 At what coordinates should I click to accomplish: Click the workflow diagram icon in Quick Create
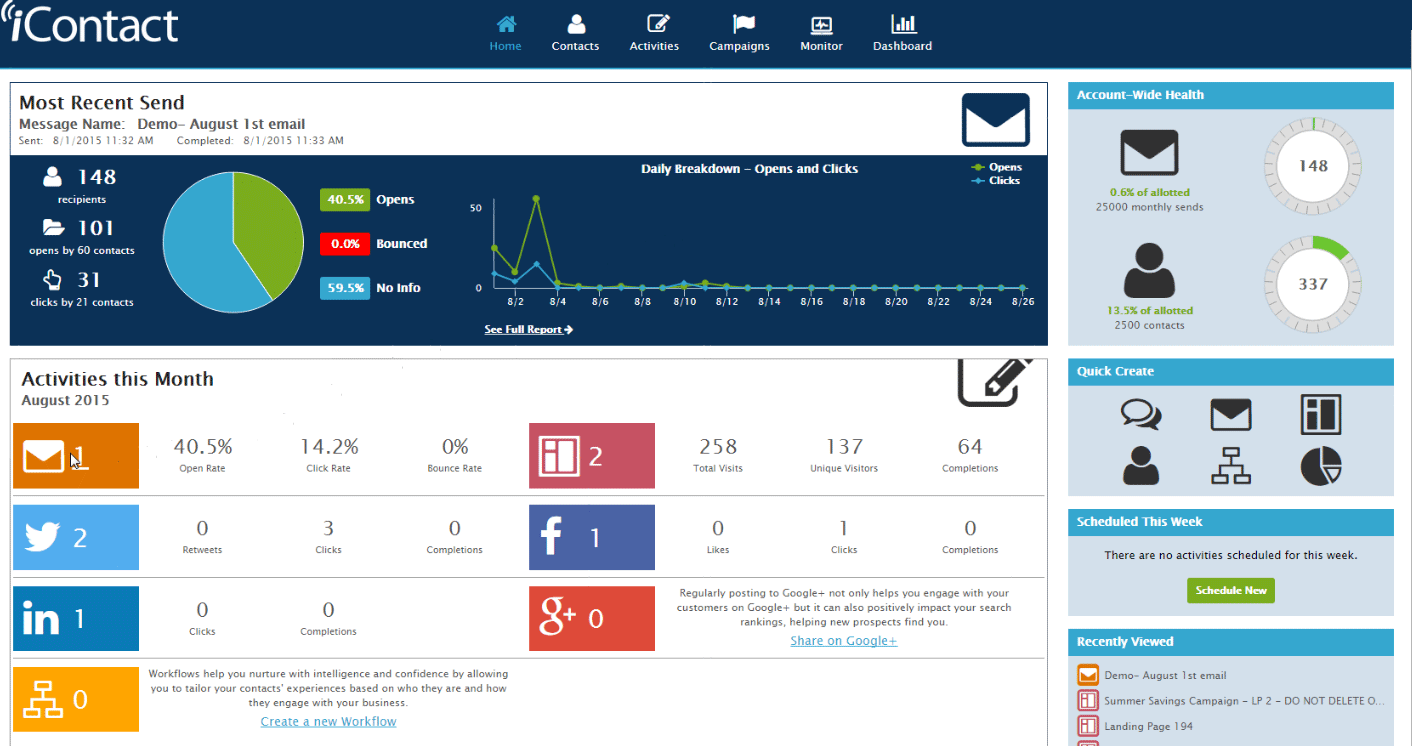pyautogui.click(x=1231, y=465)
